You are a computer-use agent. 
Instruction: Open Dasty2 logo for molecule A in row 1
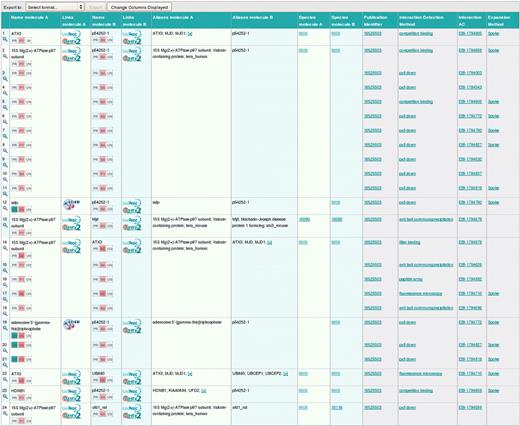[71, 41]
